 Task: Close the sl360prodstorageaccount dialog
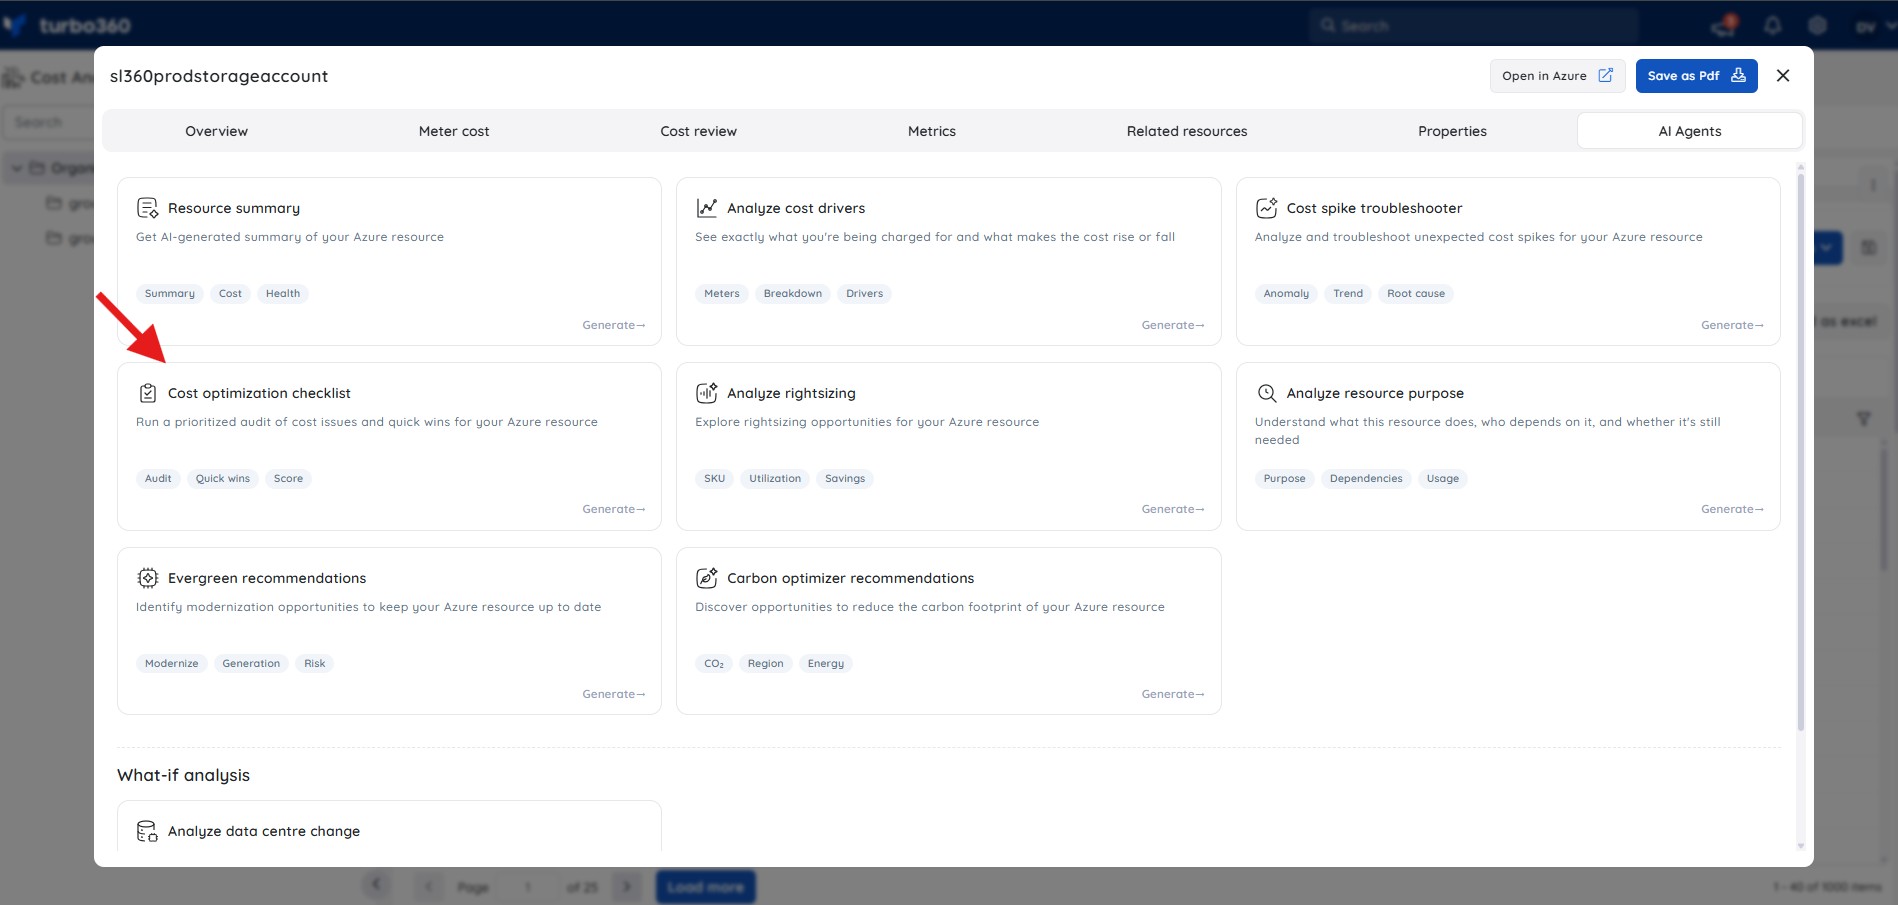(1783, 76)
